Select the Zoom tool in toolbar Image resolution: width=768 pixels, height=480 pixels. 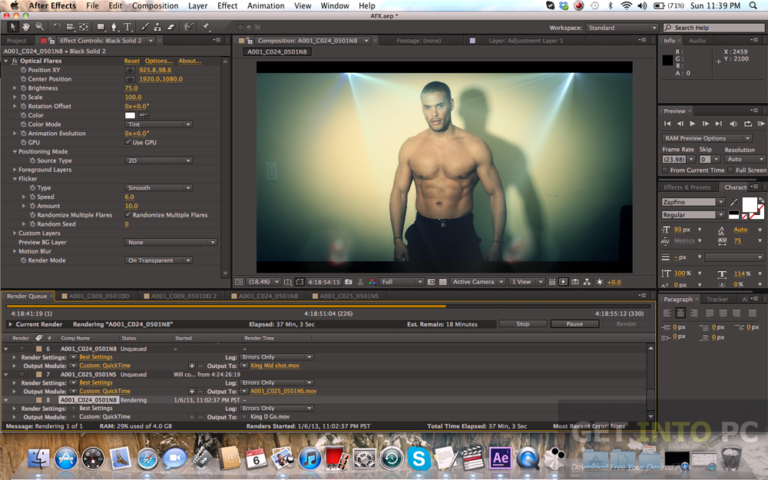[x=39, y=27]
